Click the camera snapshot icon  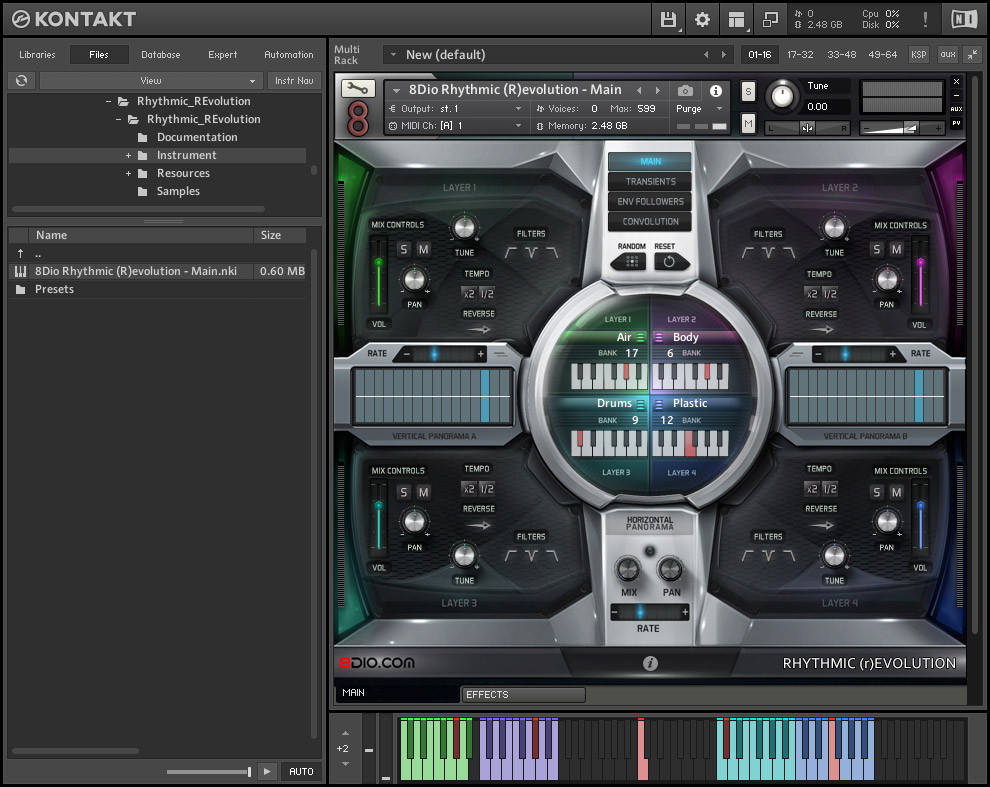pos(685,90)
